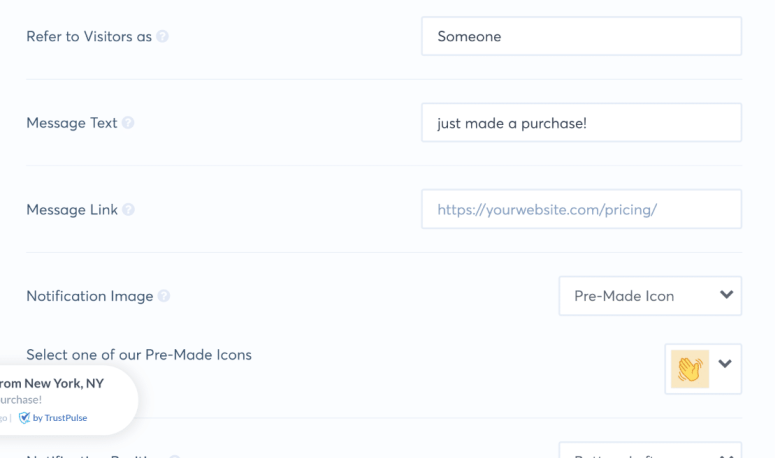
Task: Open the Message Text help tooltip icon
Action: pyautogui.click(x=128, y=123)
